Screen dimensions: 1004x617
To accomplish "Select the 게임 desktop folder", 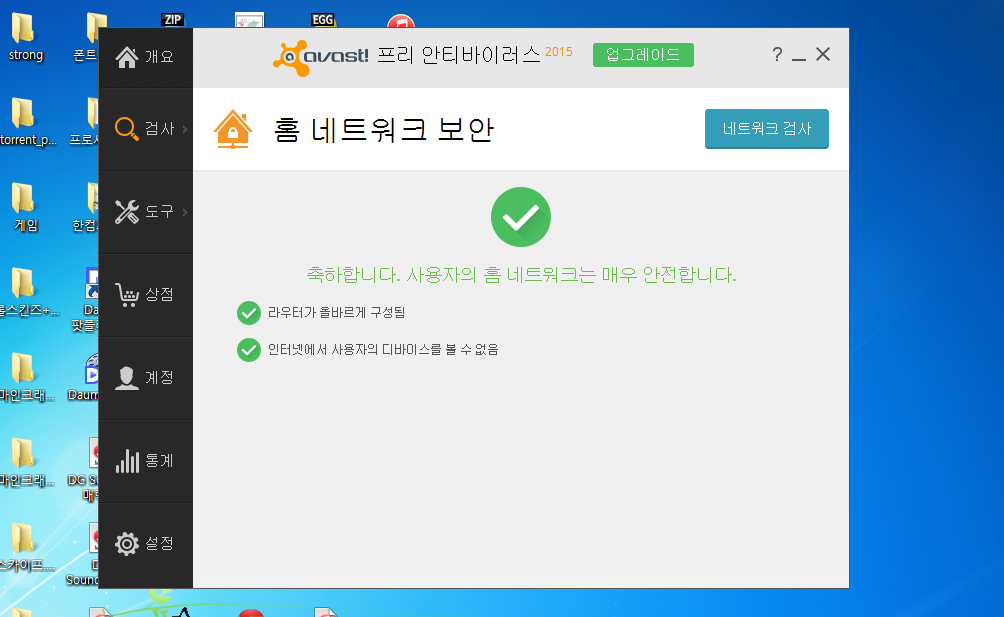I will coord(25,207).
